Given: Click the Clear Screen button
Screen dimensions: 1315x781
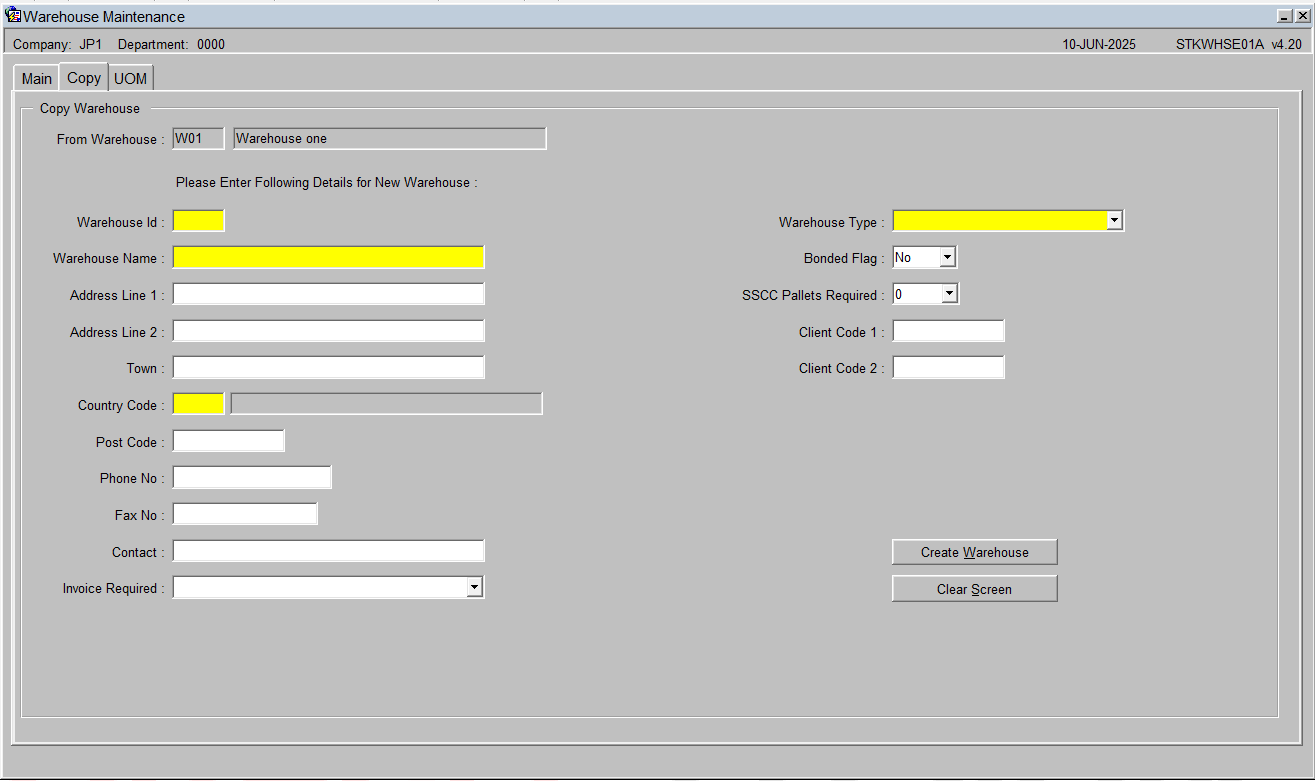Looking at the screenshot, I should 974,589.
